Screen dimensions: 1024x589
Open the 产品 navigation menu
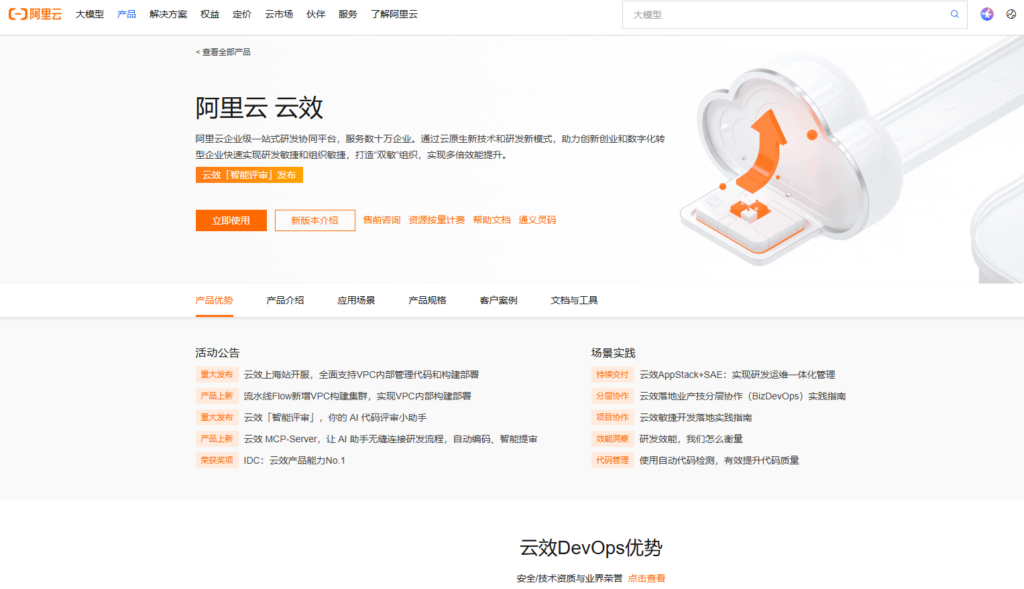click(125, 14)
